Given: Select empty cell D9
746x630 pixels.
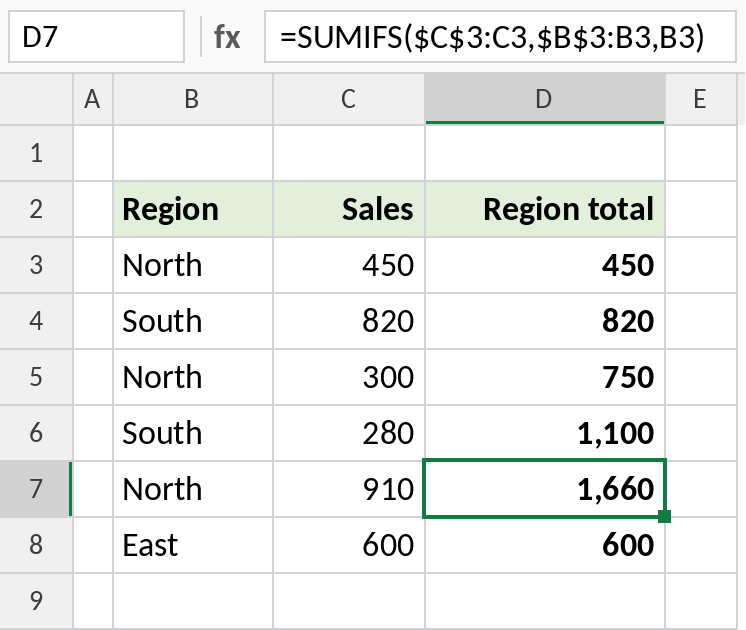Looking at the screenshot, I should (x=545, y=600).
